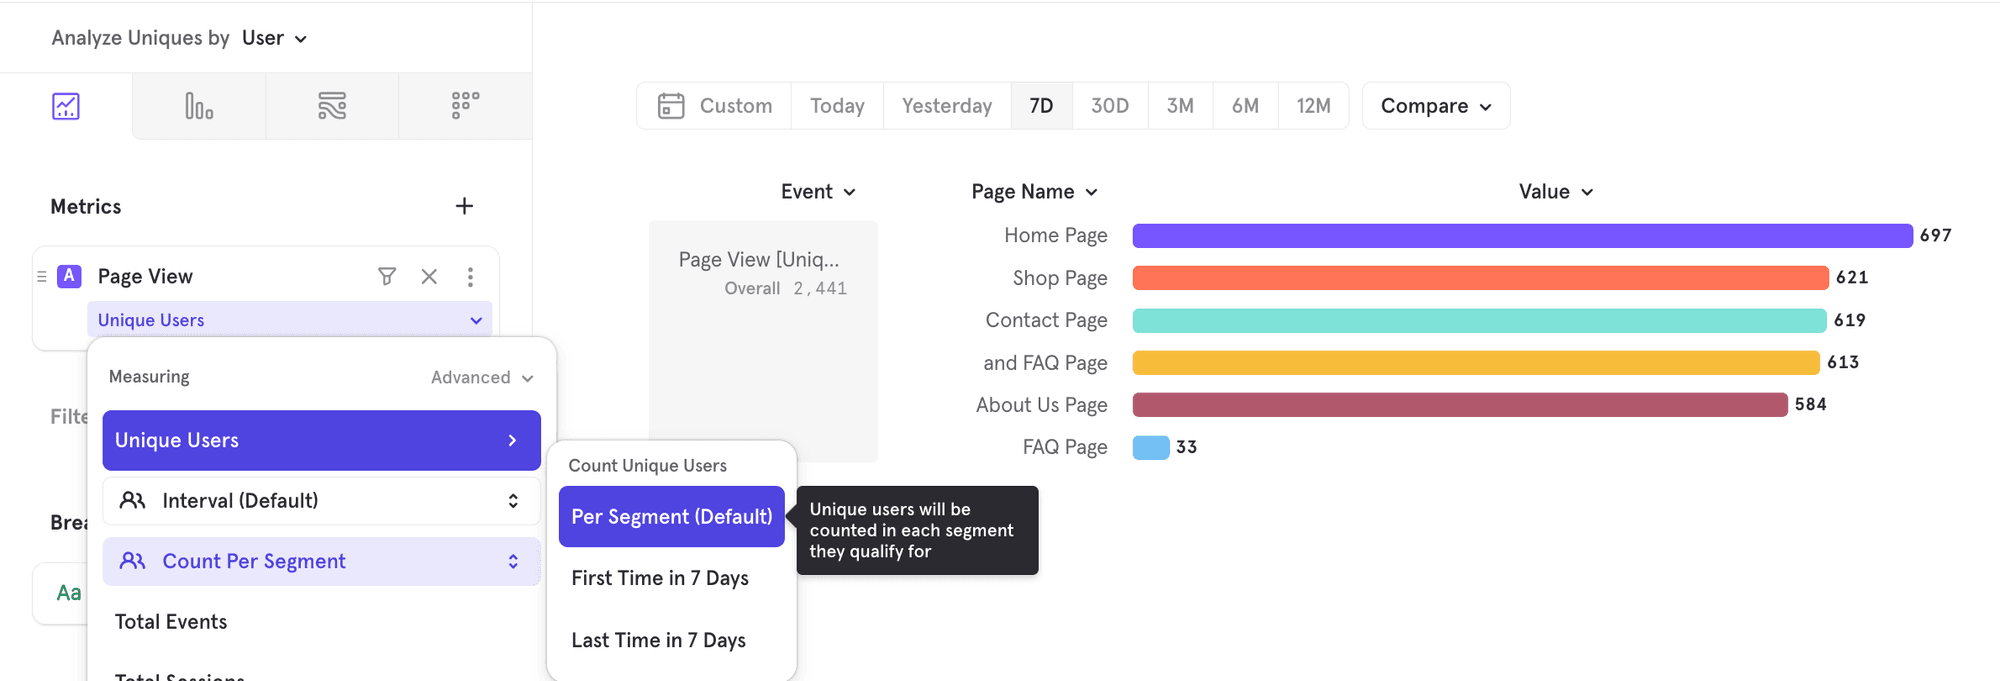The height and width of the screenshot is (681, 2000).
Task: Expand the Analyze Uniques by User dropdown
Action: tap(274, 38)
